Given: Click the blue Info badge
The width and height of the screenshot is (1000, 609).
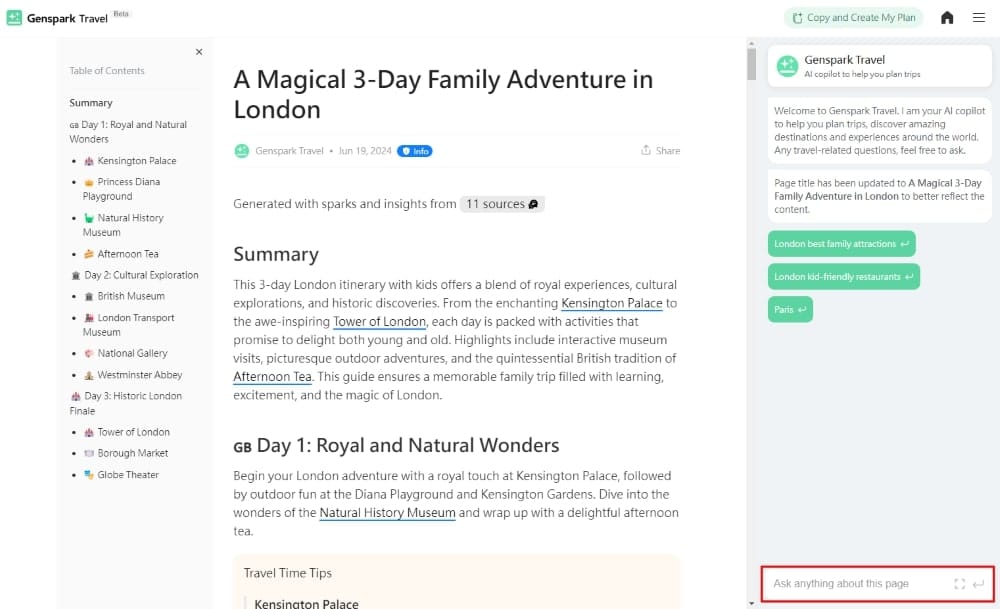Looking at the screenshot, I should click(415, 151).
